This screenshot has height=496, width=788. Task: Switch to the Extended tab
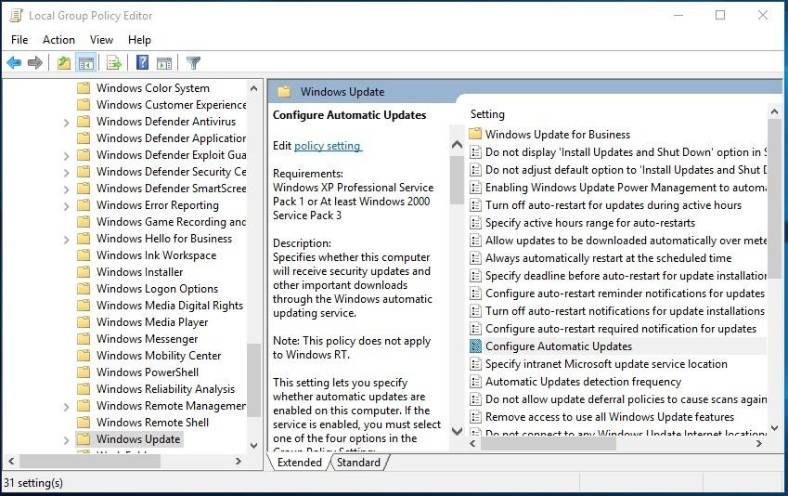300,462
